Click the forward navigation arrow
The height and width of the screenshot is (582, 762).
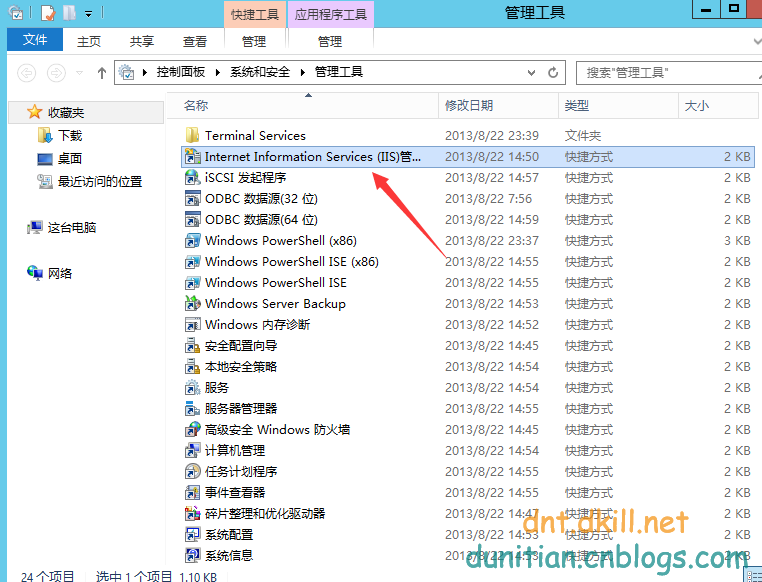pos(56,73)
